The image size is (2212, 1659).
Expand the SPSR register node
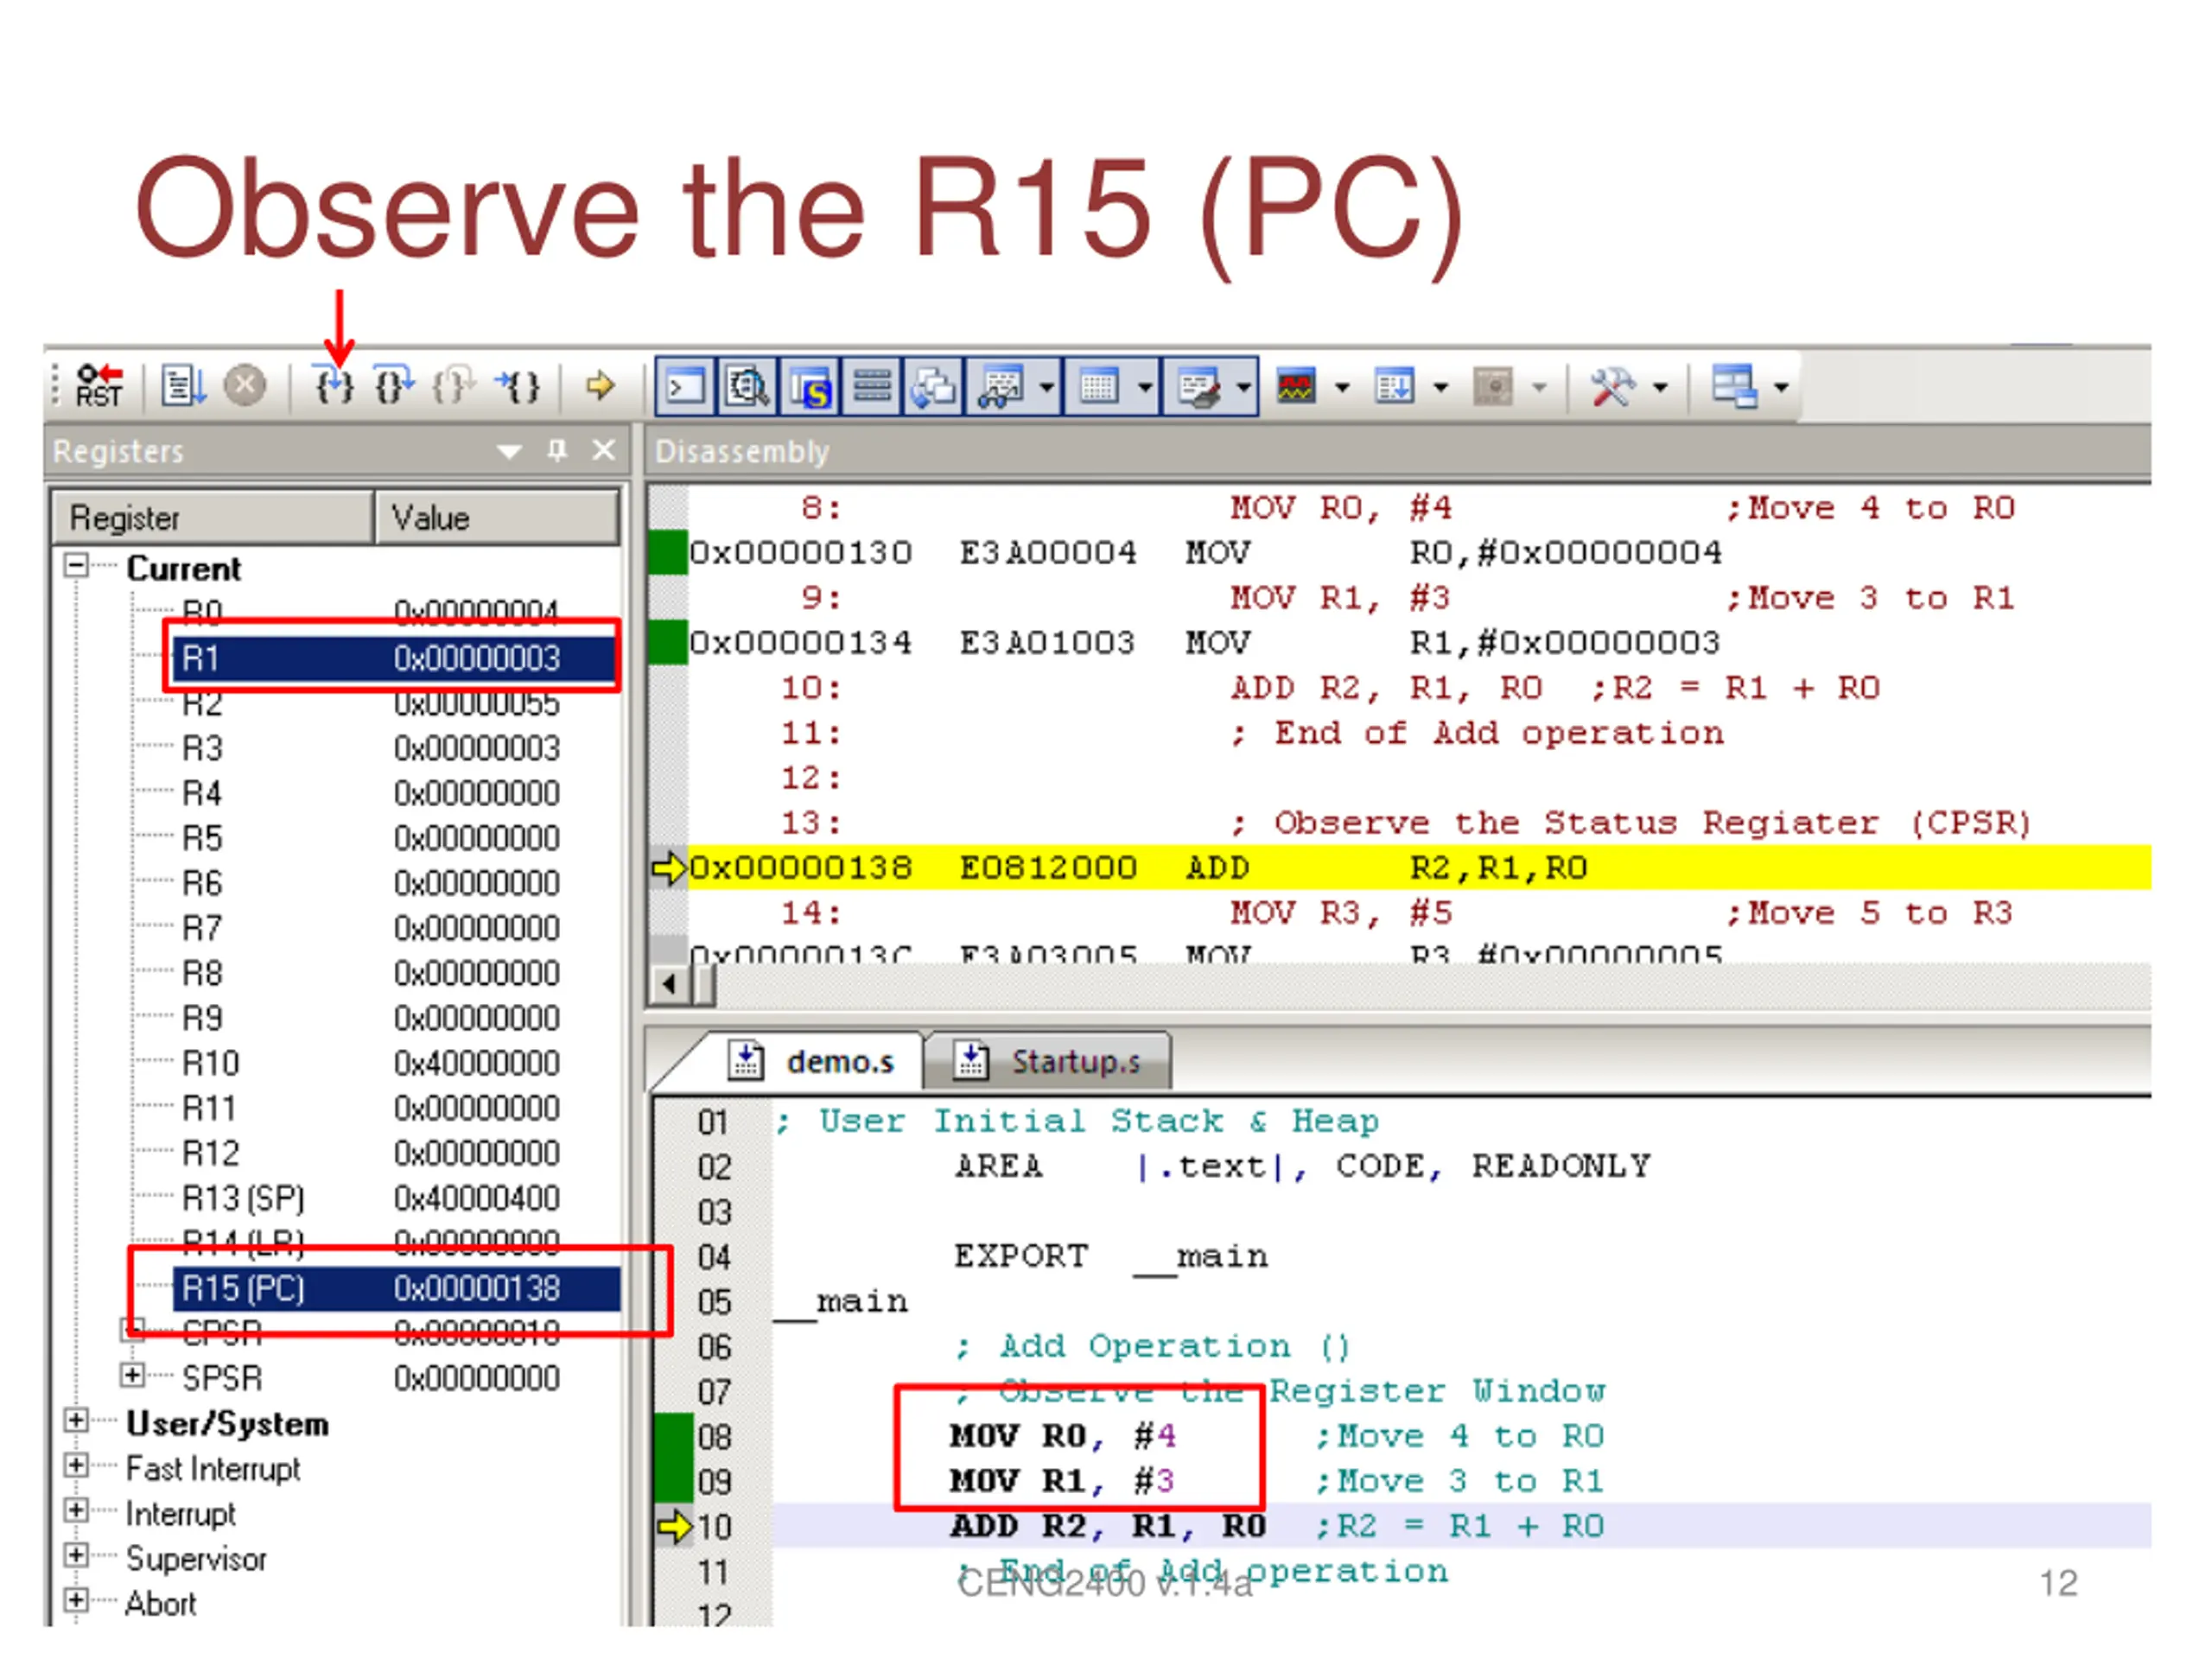click(x=132, y=1375)
